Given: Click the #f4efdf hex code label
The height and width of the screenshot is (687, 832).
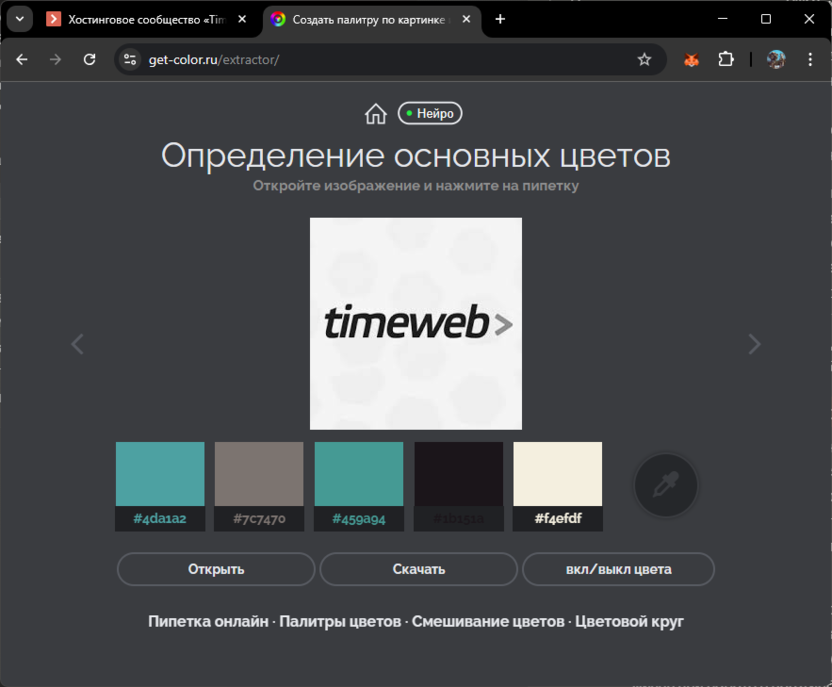Looking at the screenshot, I should coord(558,518).
